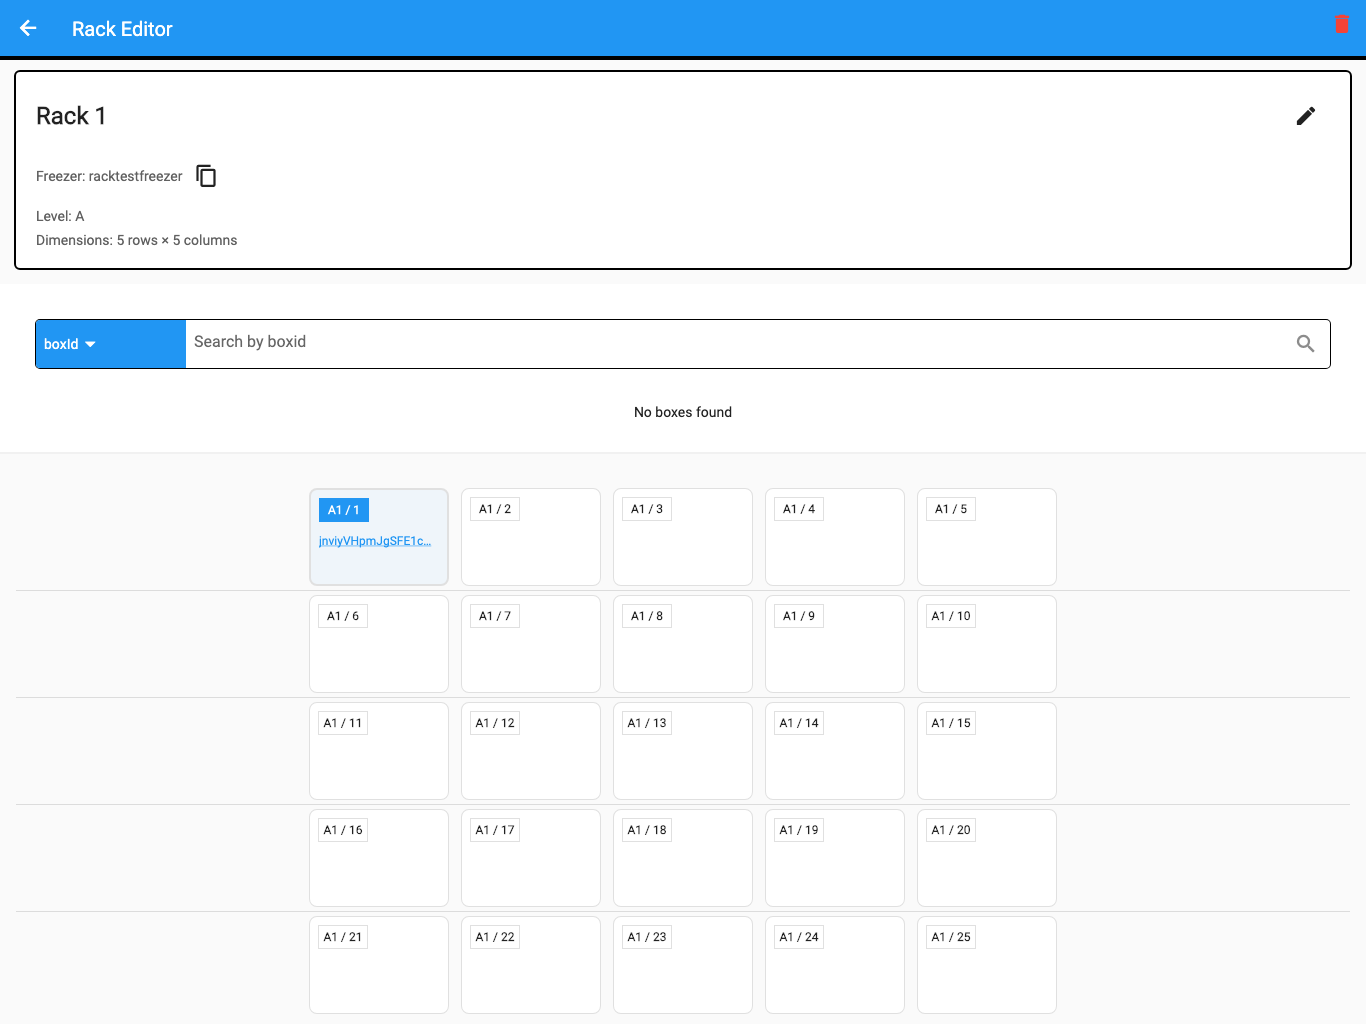Open slot A1 / 22
Screen dimensions: 1366x1024
pos(531,965)
